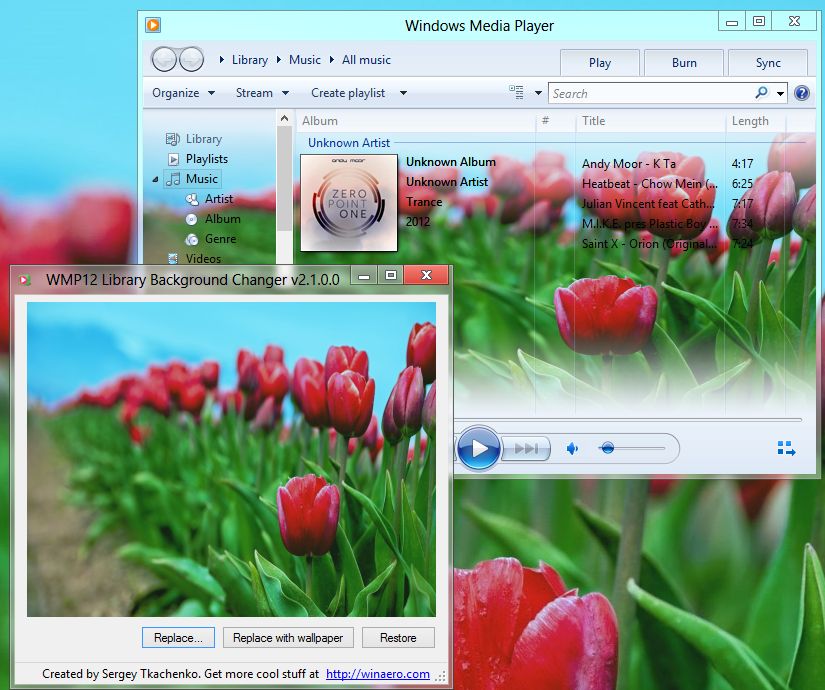
Task: Click the Replace with wallpaper button
Action: point(288,637)
